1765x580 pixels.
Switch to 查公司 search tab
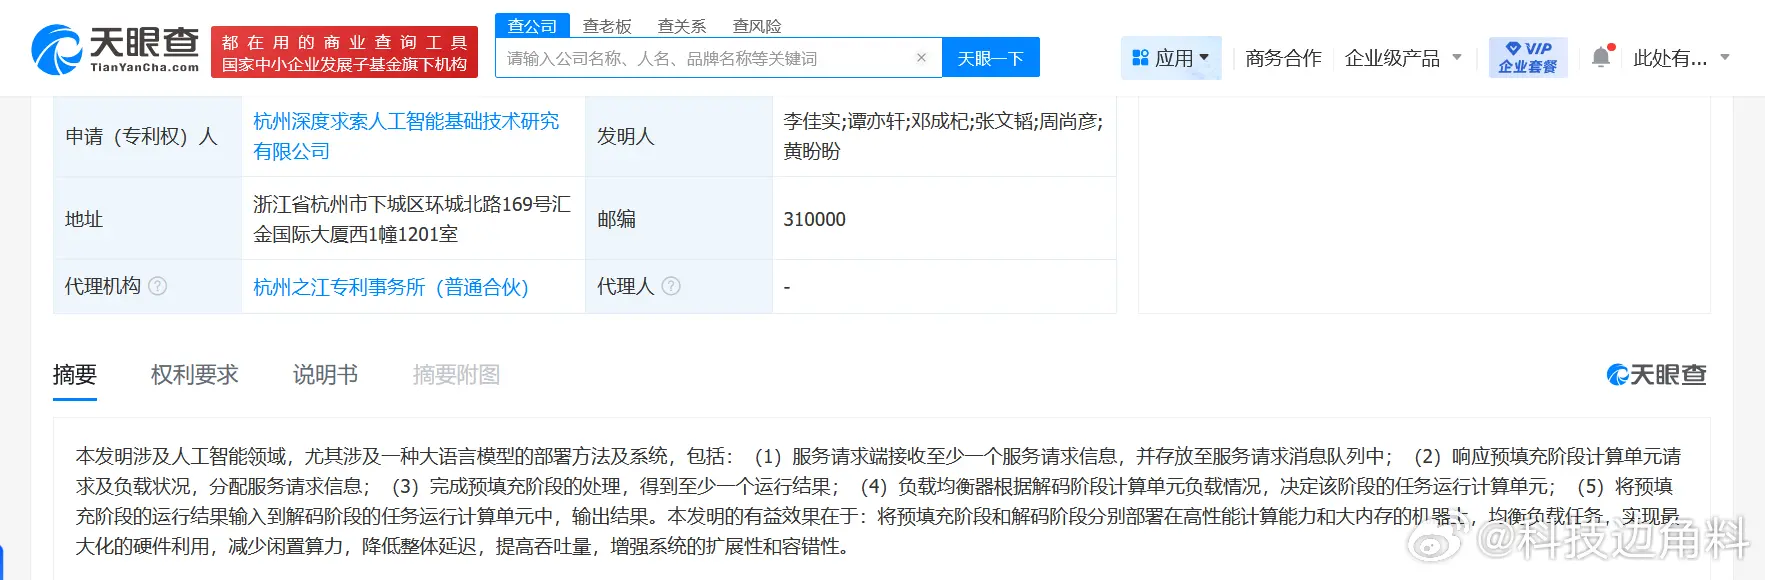(x=532, y=26)
